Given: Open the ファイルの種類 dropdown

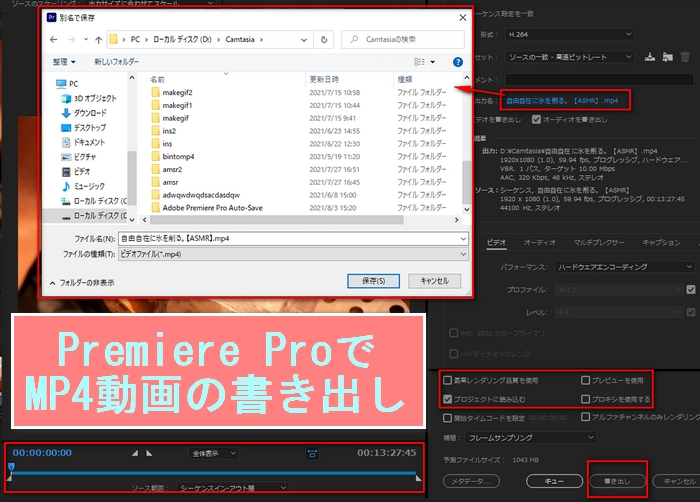Looking at the screenshot, I should pyautogui.click(x=293, y=254).
